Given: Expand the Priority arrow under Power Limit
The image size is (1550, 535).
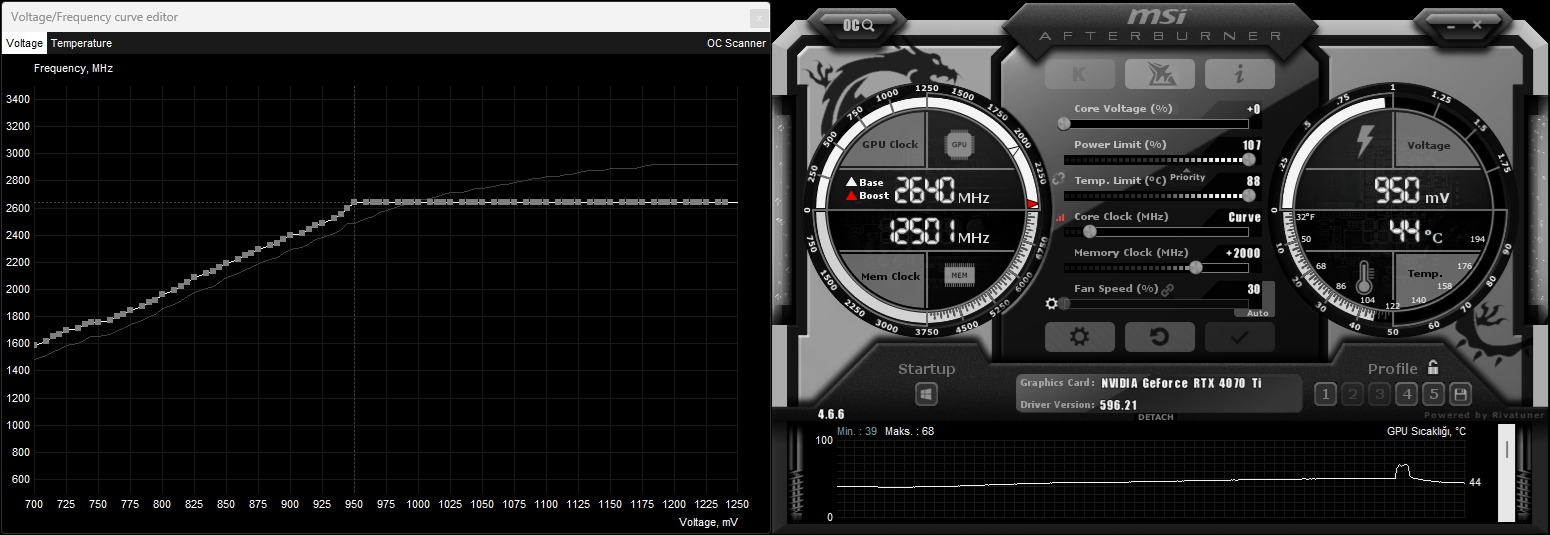Looking at the screenshot, I should point(1187,172).
